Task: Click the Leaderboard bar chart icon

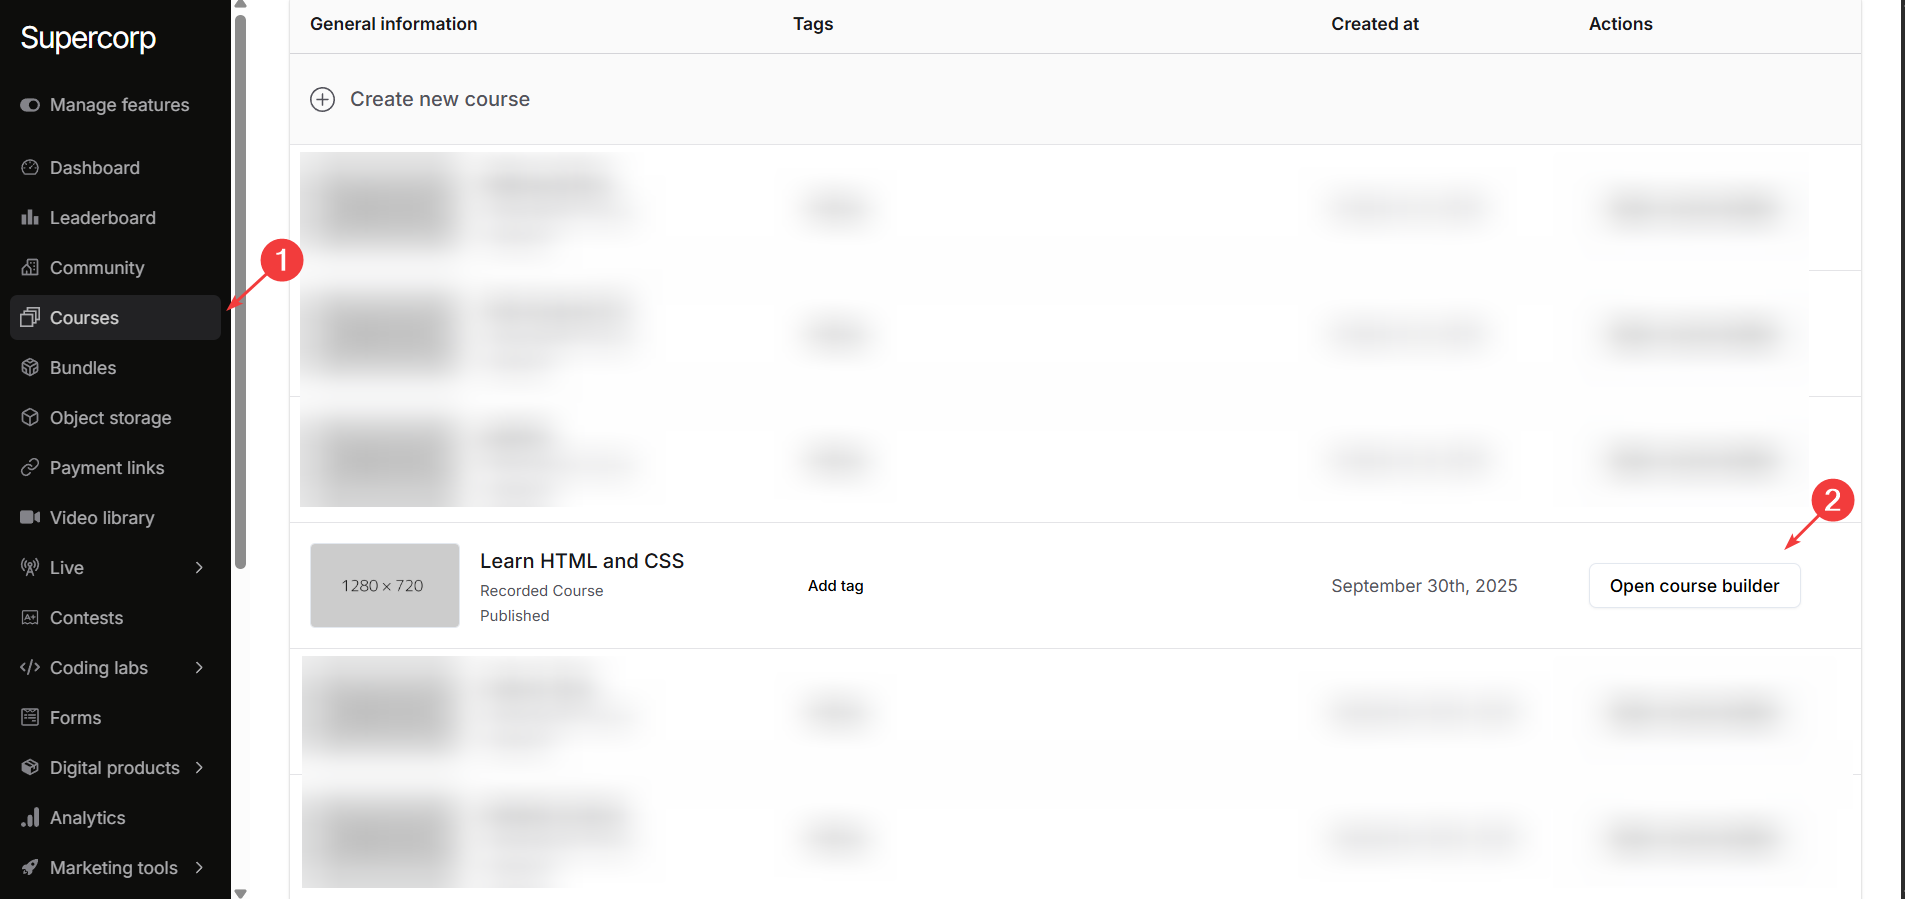Action: pos(30,218)
